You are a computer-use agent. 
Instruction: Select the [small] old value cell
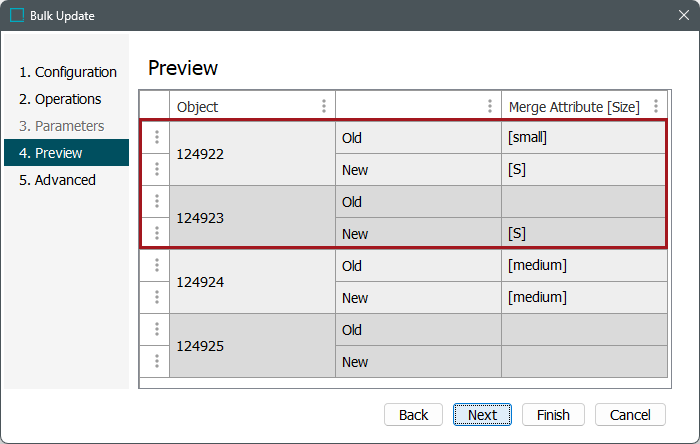pyautogui.click(x=584, y=138)
